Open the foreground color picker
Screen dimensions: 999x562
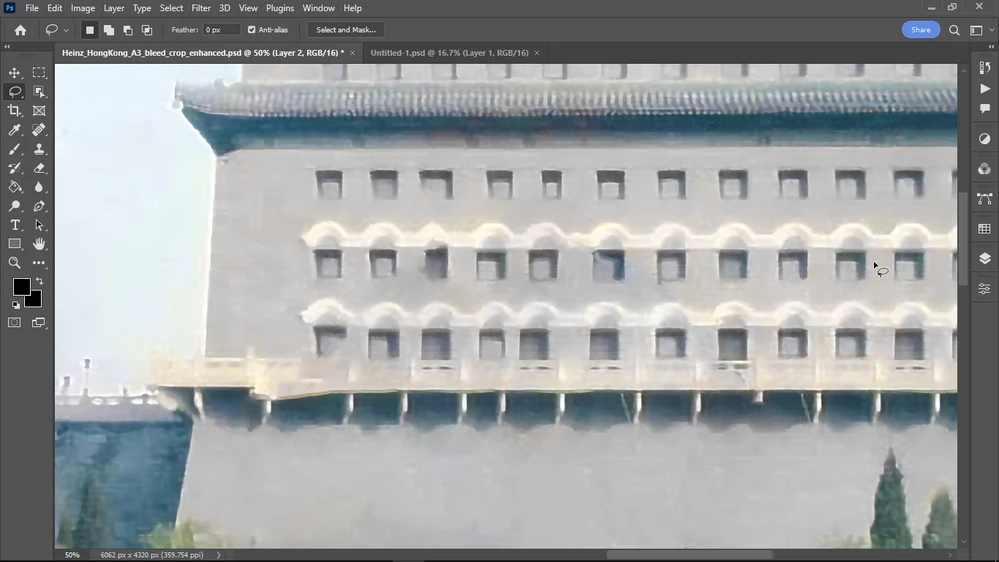tap(20, 286)
